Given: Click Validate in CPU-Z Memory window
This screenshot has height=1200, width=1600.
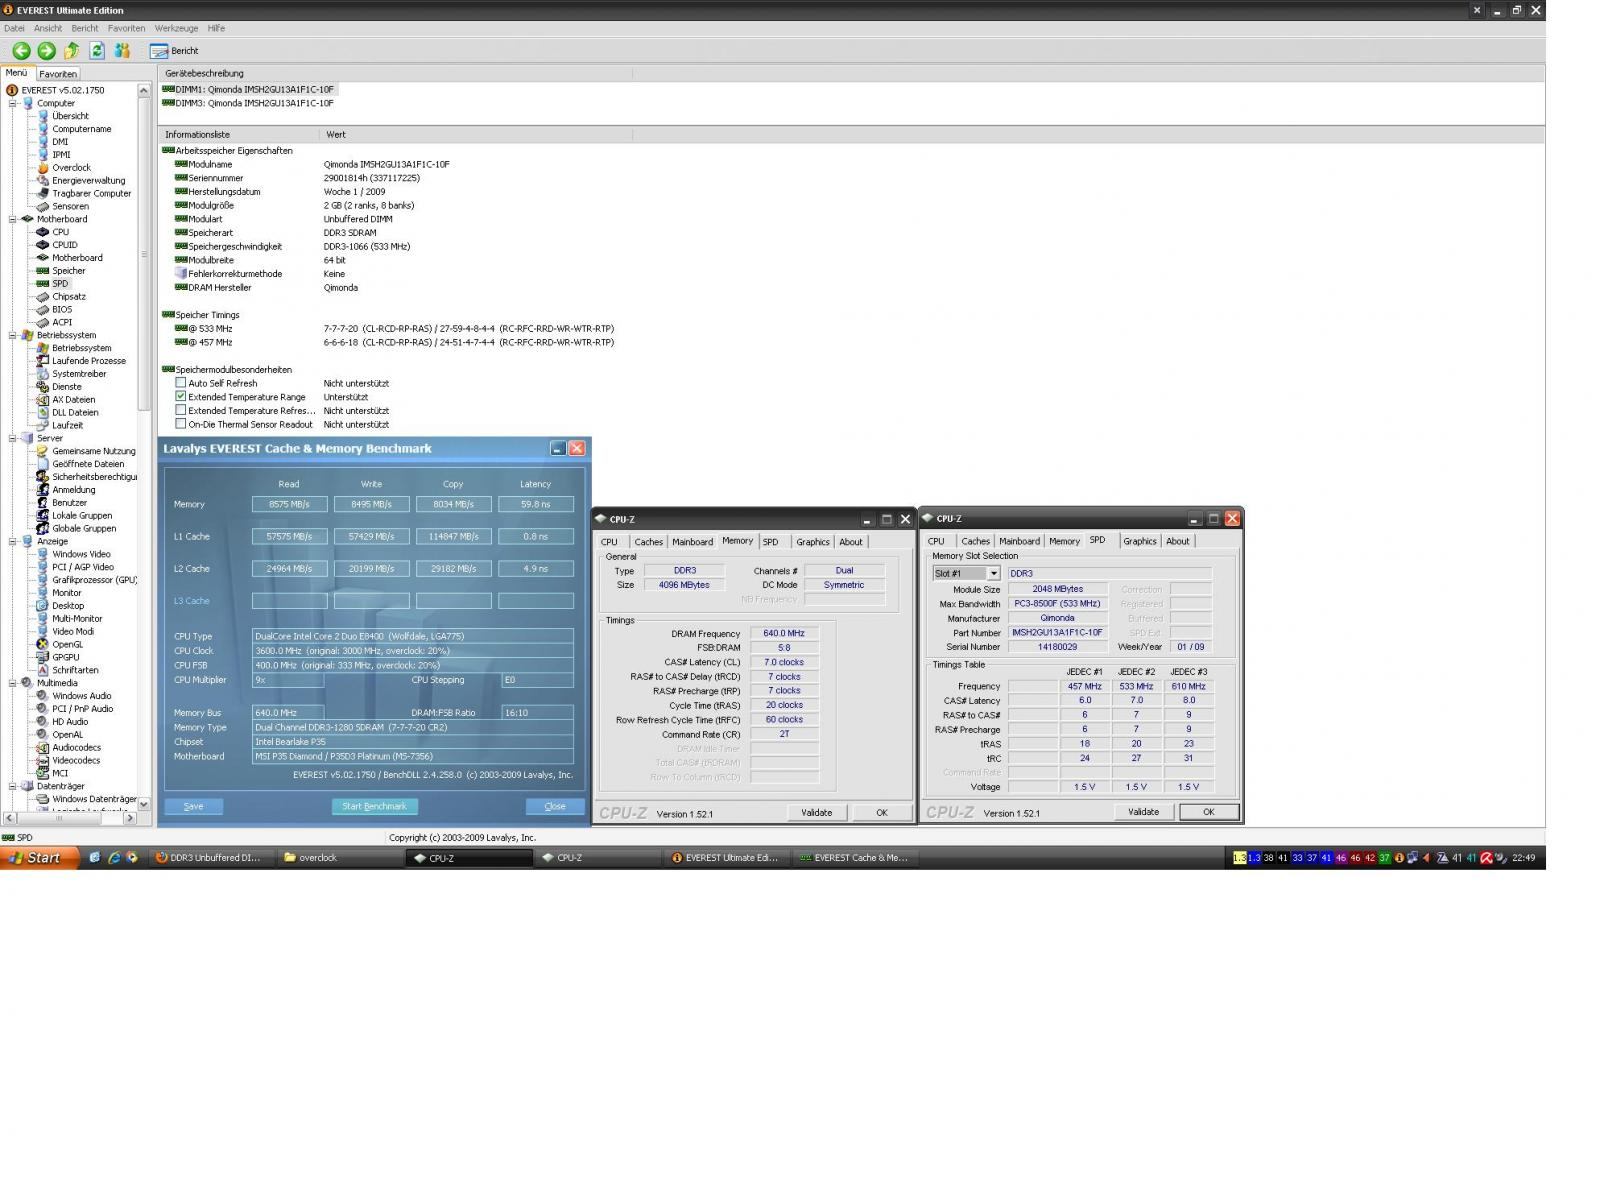Looking at the screenshot, I should 817,813.
